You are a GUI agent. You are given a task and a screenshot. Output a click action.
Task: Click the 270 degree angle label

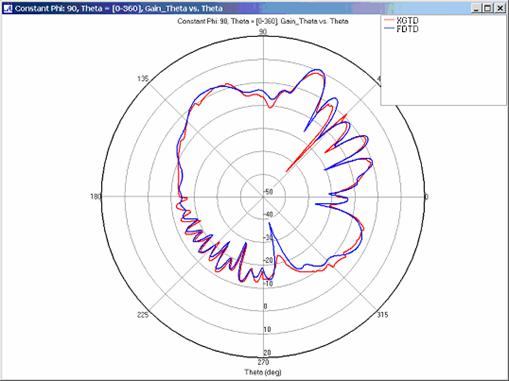point(263,362)
